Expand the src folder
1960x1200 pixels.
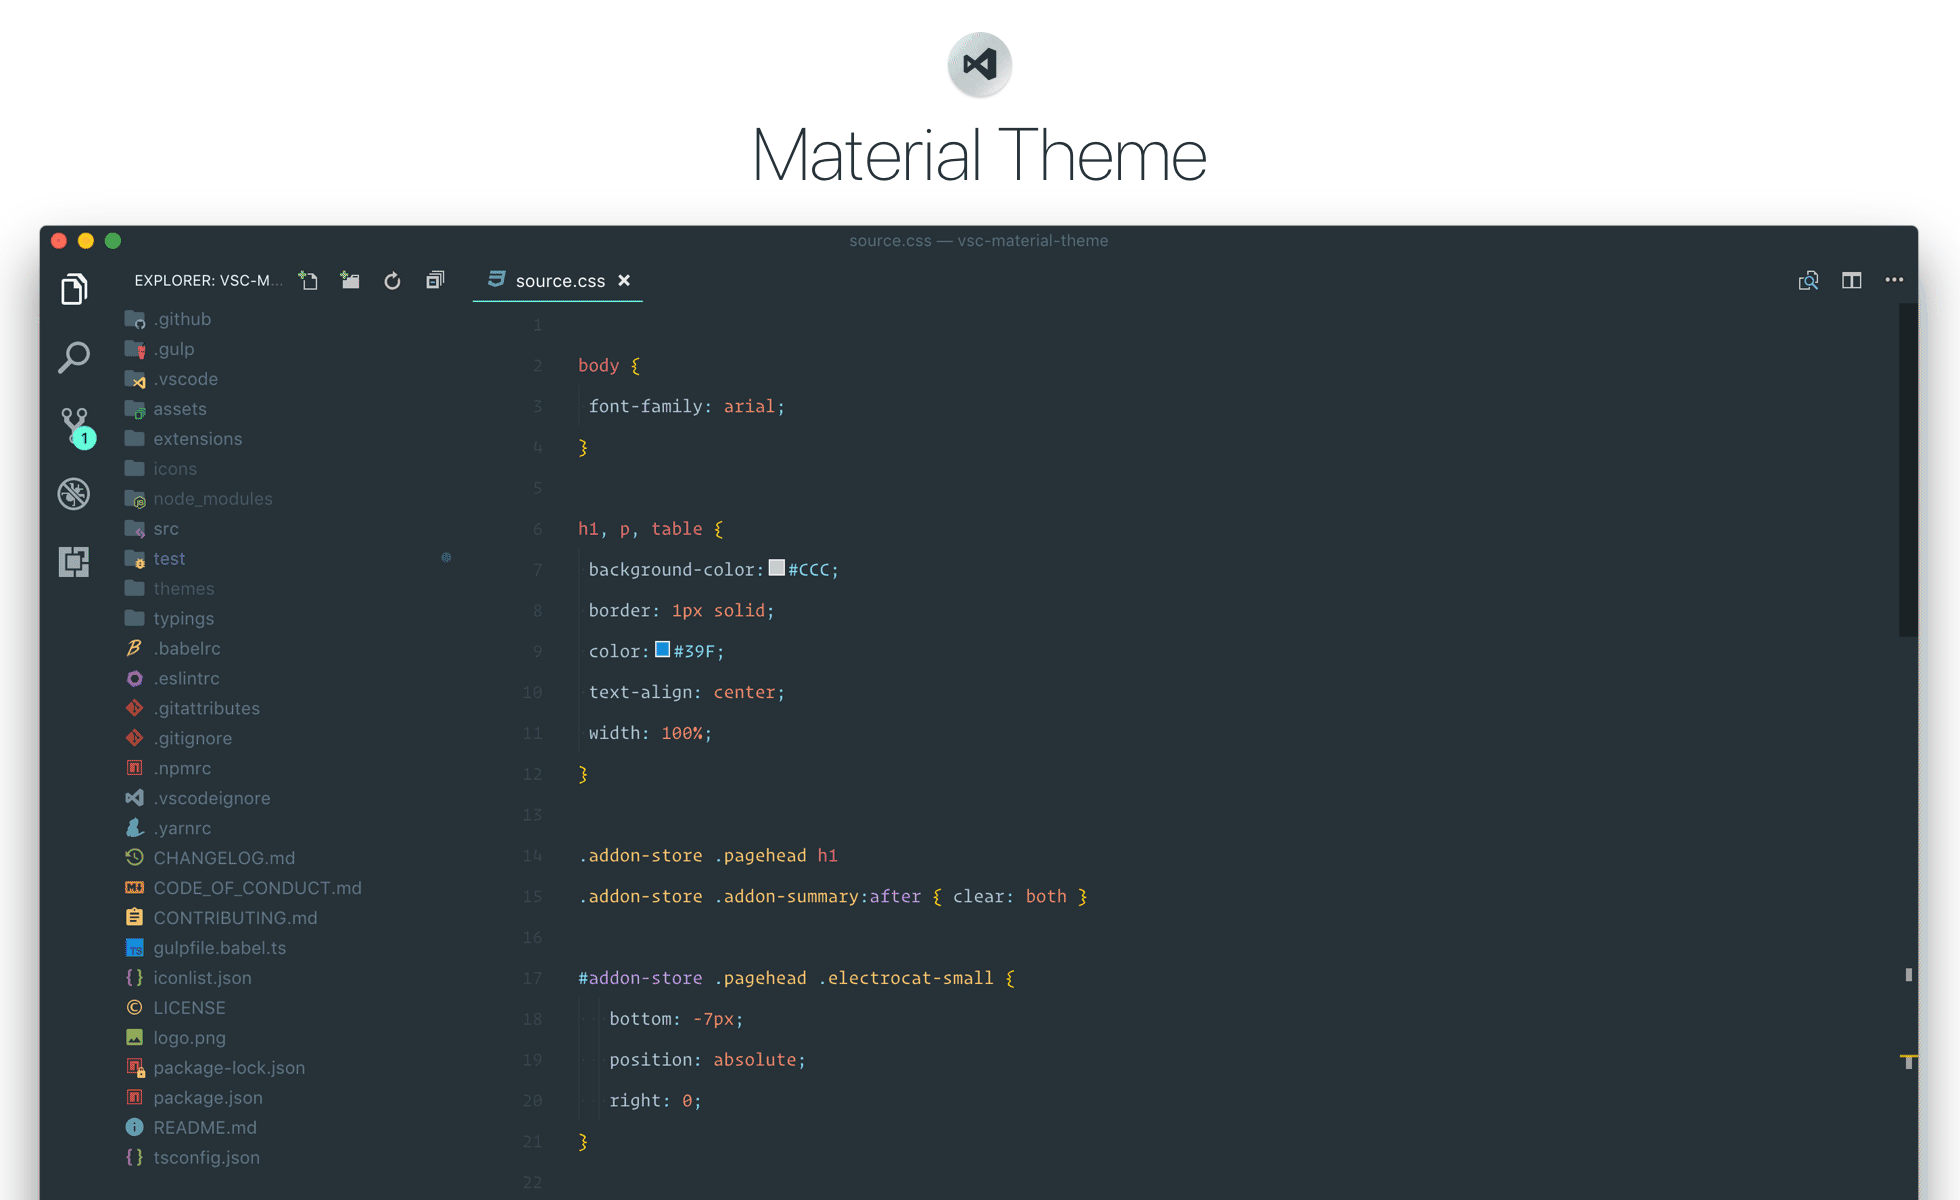[166, 529]
